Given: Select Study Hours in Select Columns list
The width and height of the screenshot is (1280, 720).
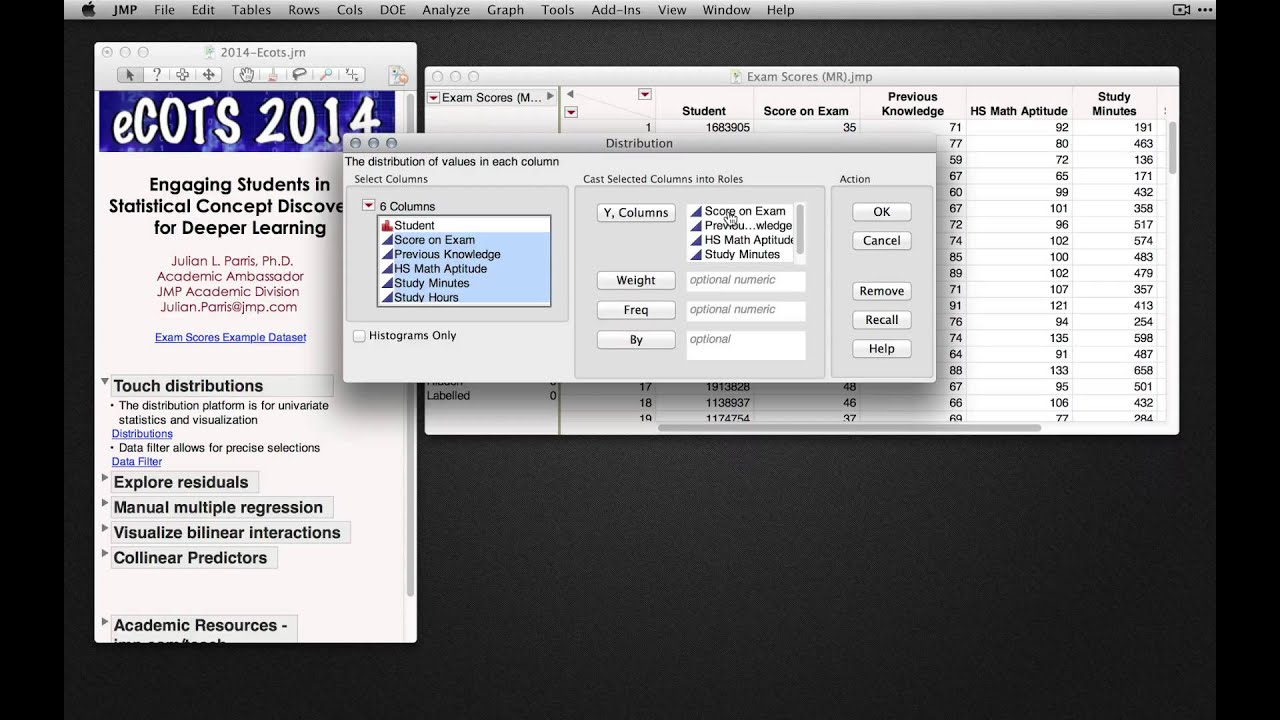Looking at the screenshot, I should tap(464, 297).
